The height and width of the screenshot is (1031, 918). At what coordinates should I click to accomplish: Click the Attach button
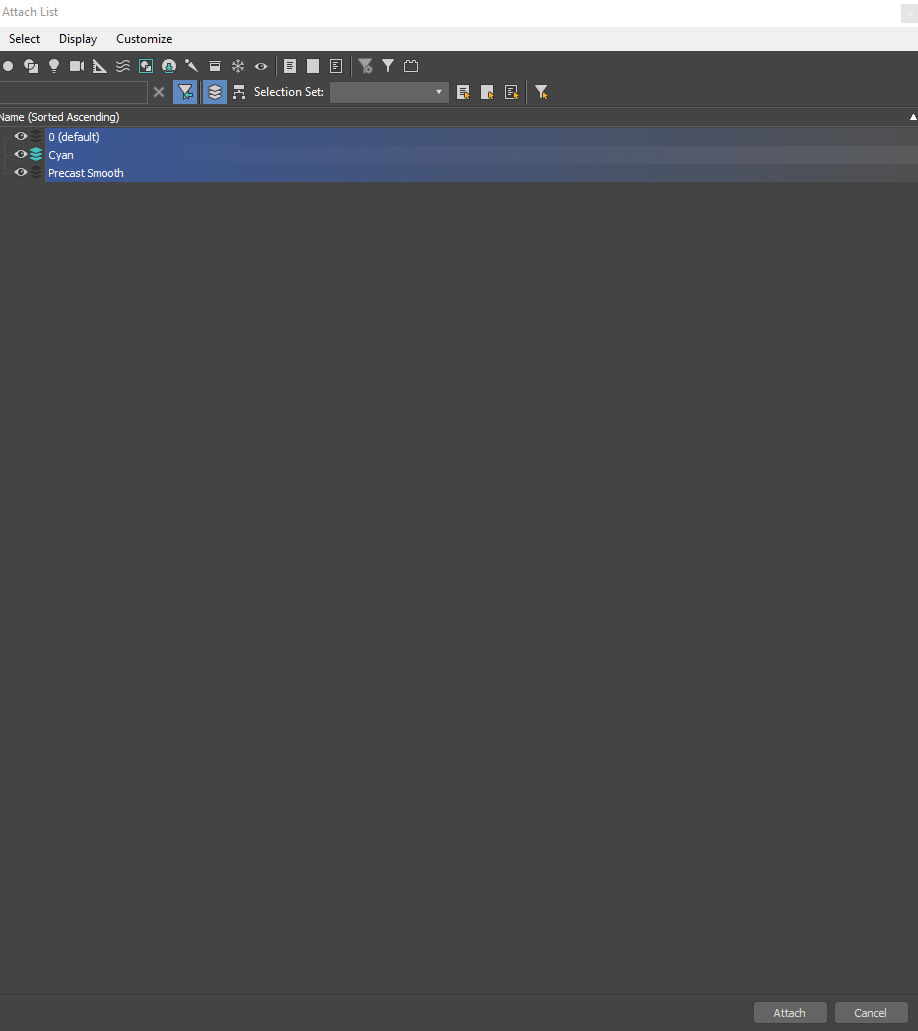[x=790, y=1013]
